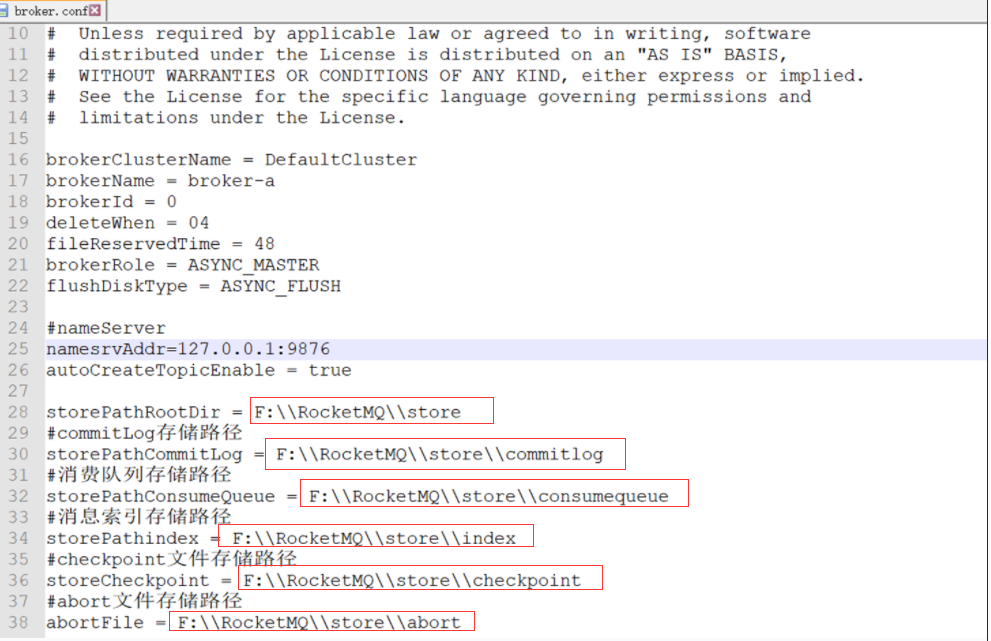991x641 pixels.
Task: Click the 'See the License for' comment line
Action: [429, 97]
